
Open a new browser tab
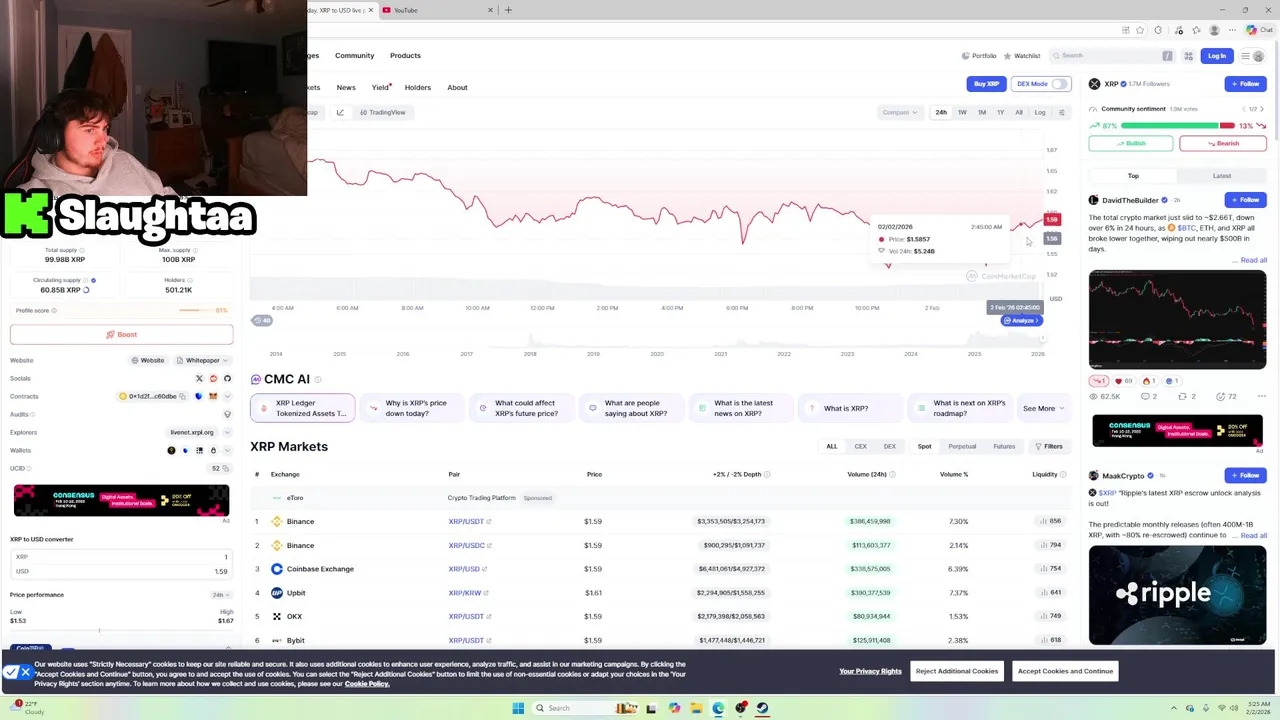click(x=508, y=10)
